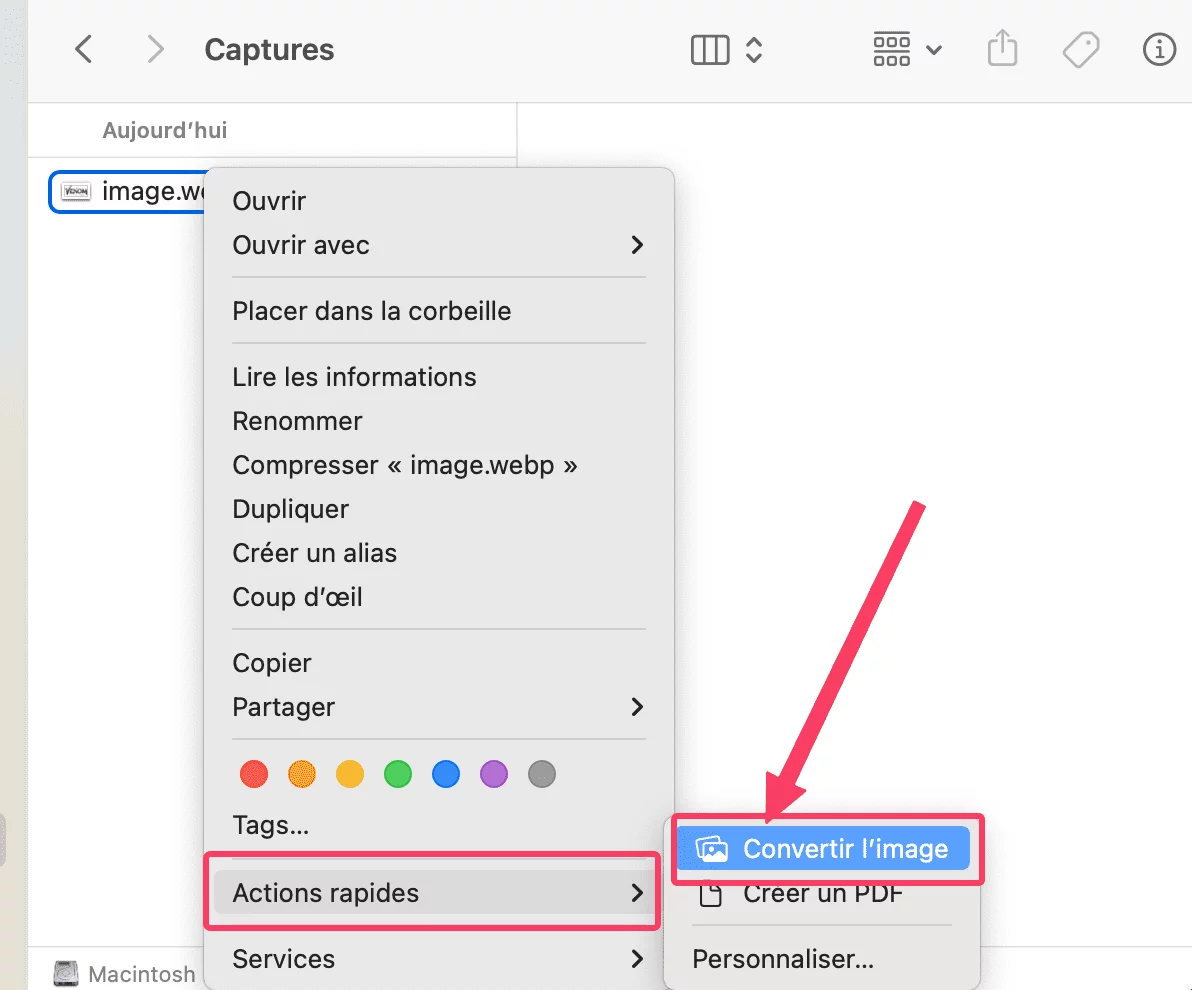Click the Macintosh disk icon in path bar
Image resolution: width=1192 pixels, height=990 pixels.
point(66,974)
